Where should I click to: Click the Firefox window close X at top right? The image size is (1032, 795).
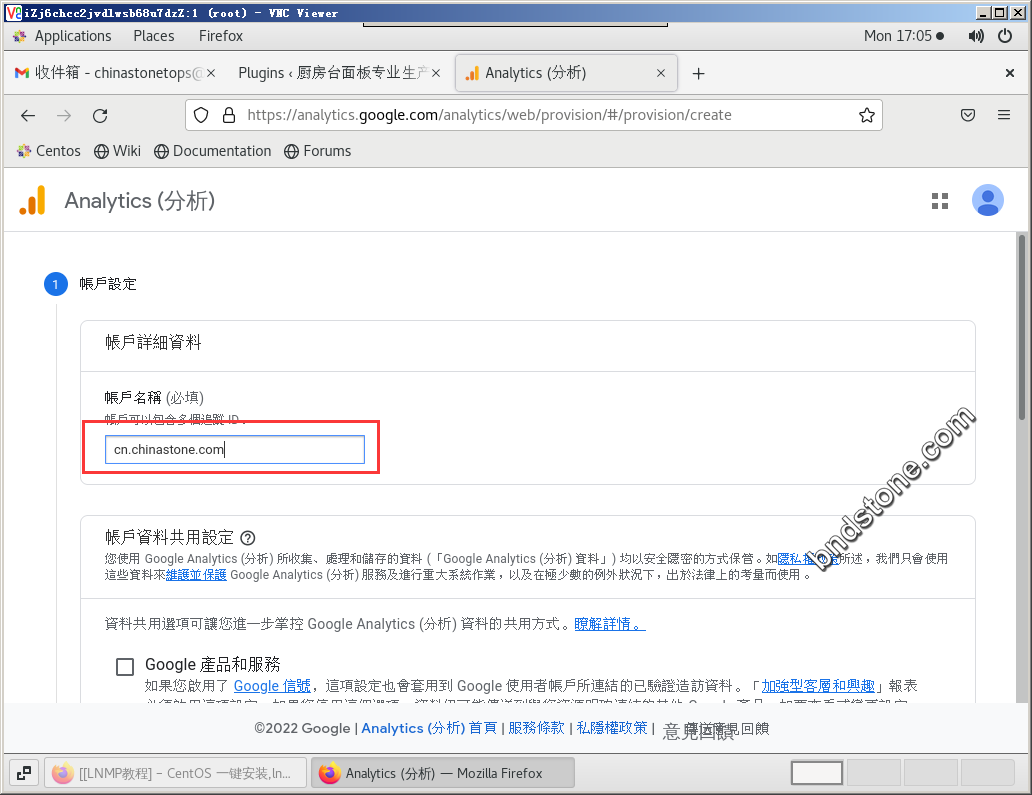[1010, 73]
